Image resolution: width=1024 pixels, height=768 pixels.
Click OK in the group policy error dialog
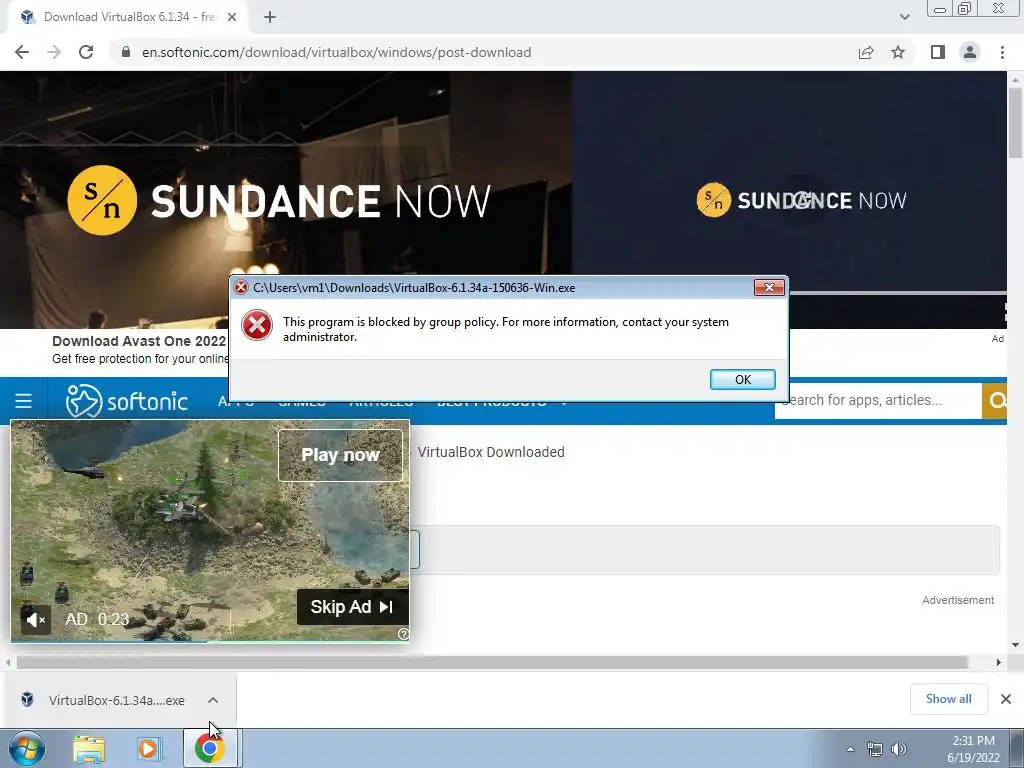point(743,379)
